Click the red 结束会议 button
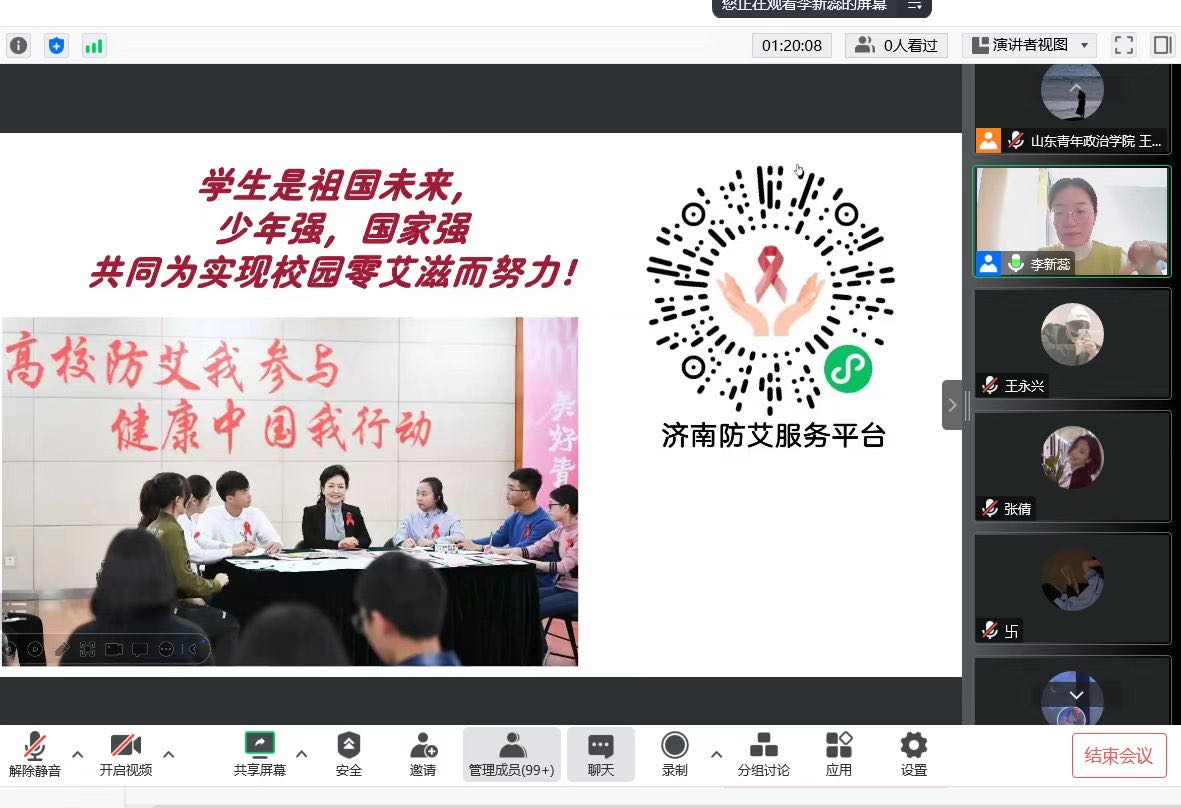Viewport: 1181px width, 808px height. (x=1119, y=755)
